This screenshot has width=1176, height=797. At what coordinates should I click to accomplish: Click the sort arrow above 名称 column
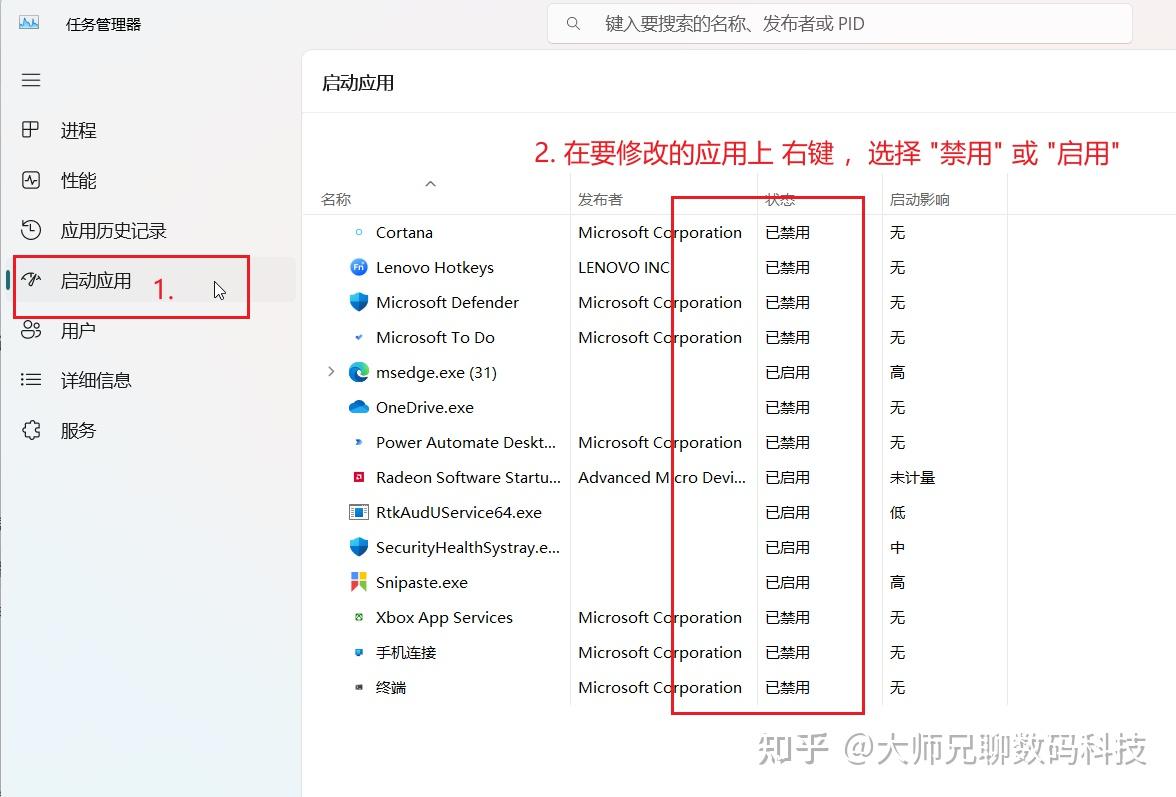[430, 183]
